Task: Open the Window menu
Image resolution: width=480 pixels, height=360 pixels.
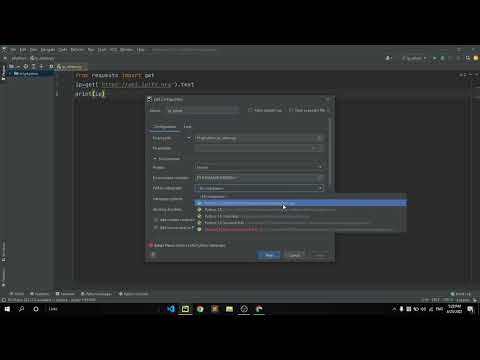Action: (x=126, y=50)
